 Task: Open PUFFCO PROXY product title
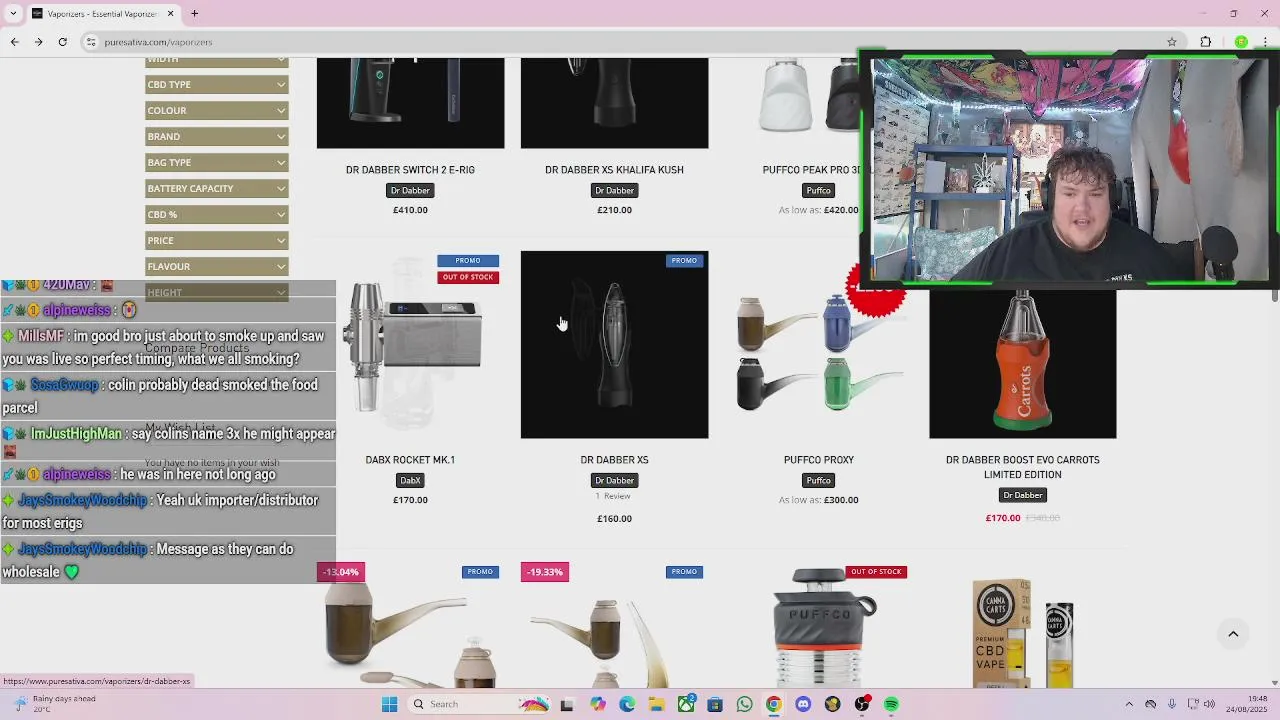point(819,460)
